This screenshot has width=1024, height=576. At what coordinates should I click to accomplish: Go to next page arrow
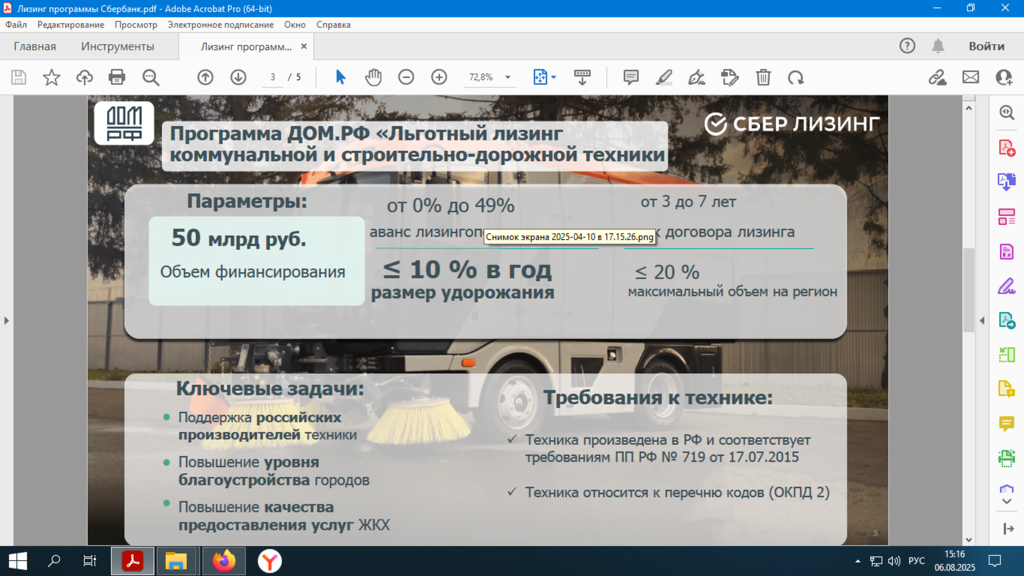coord(238,77)
